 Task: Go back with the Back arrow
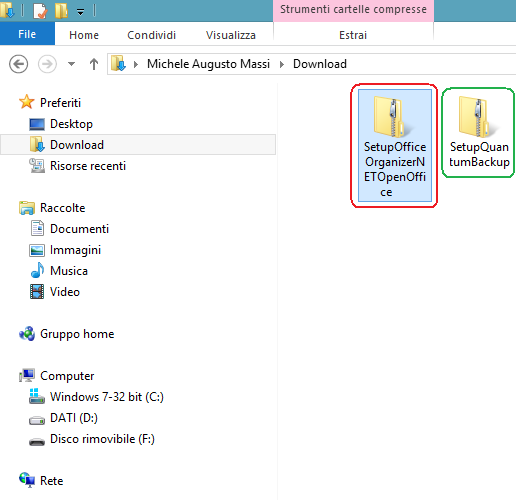[x=18, y=64]
